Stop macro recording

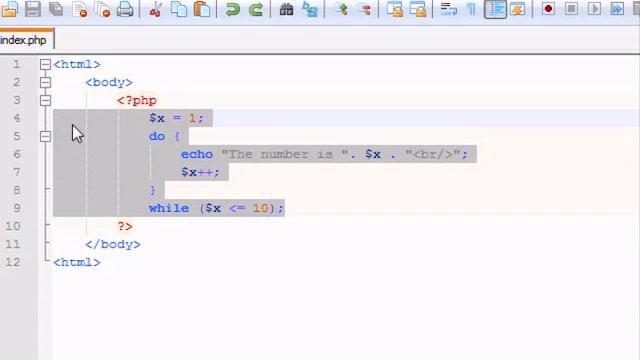(x=571, y=9)
